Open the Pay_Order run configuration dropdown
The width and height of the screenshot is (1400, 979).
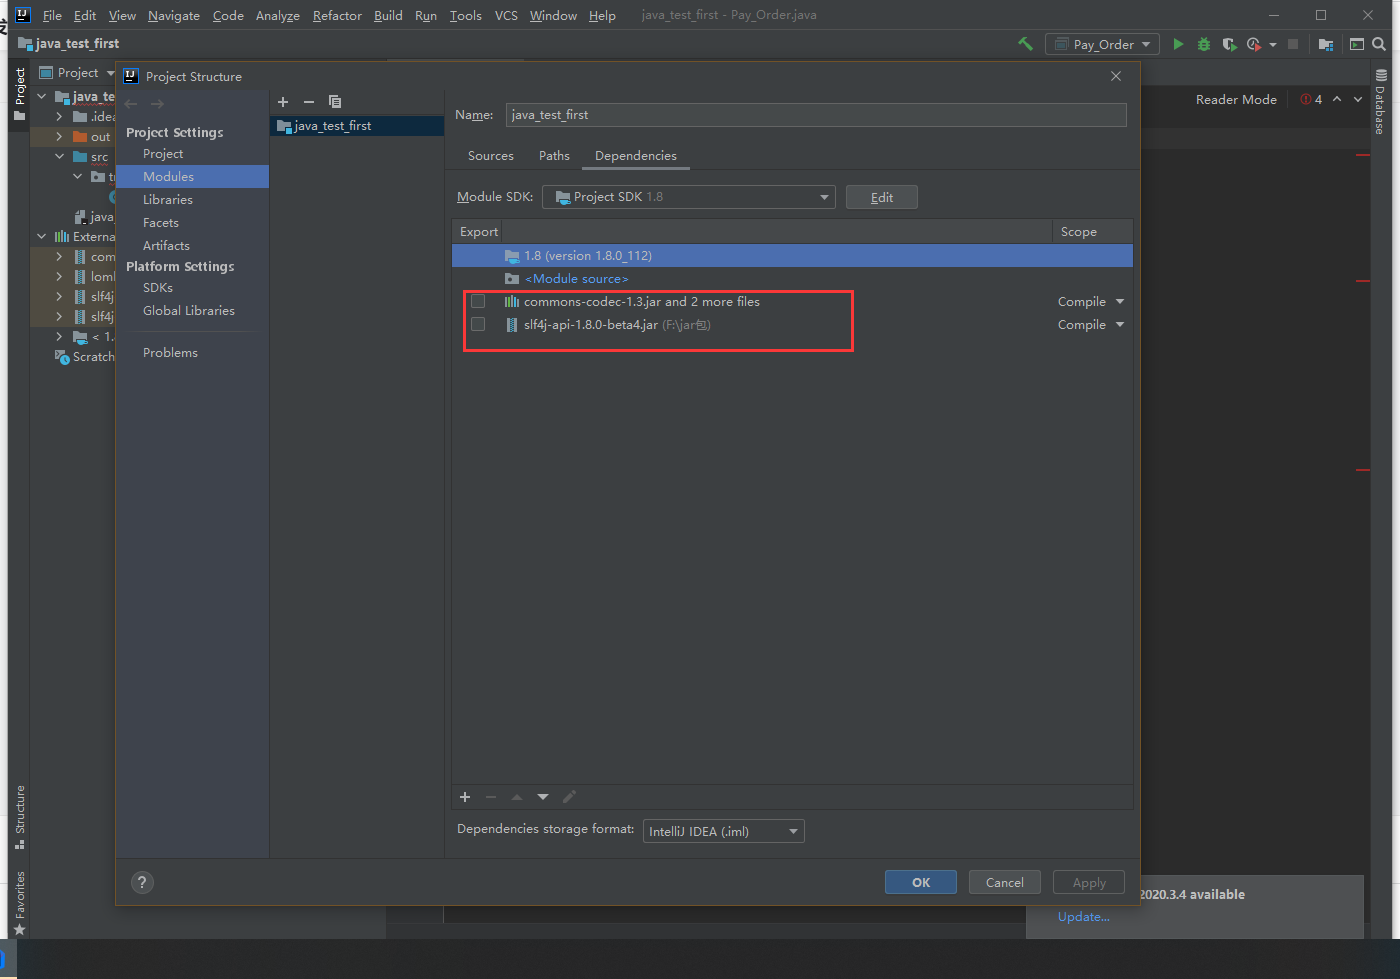coord(1103,44)
